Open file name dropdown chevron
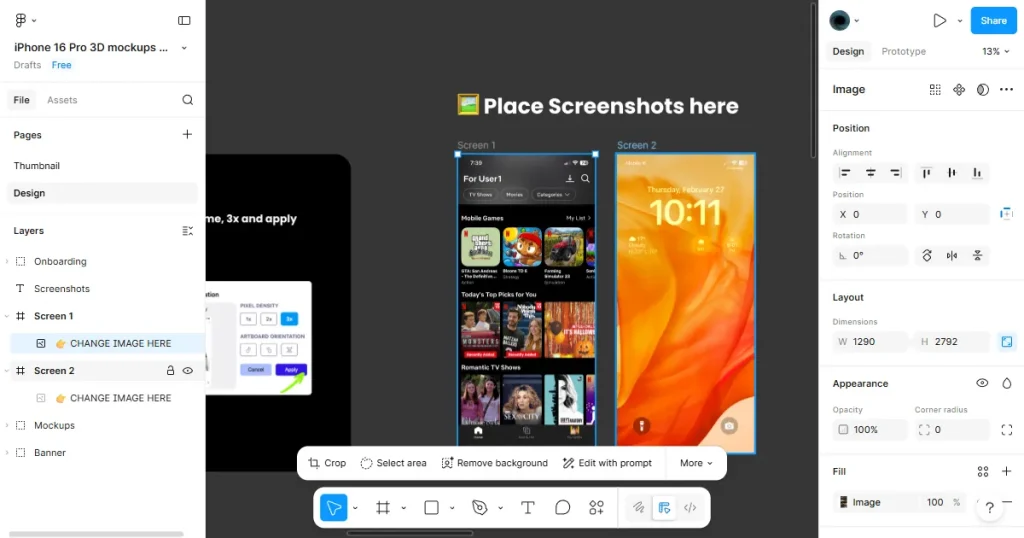1024x538 pixels. click(184, 48)
